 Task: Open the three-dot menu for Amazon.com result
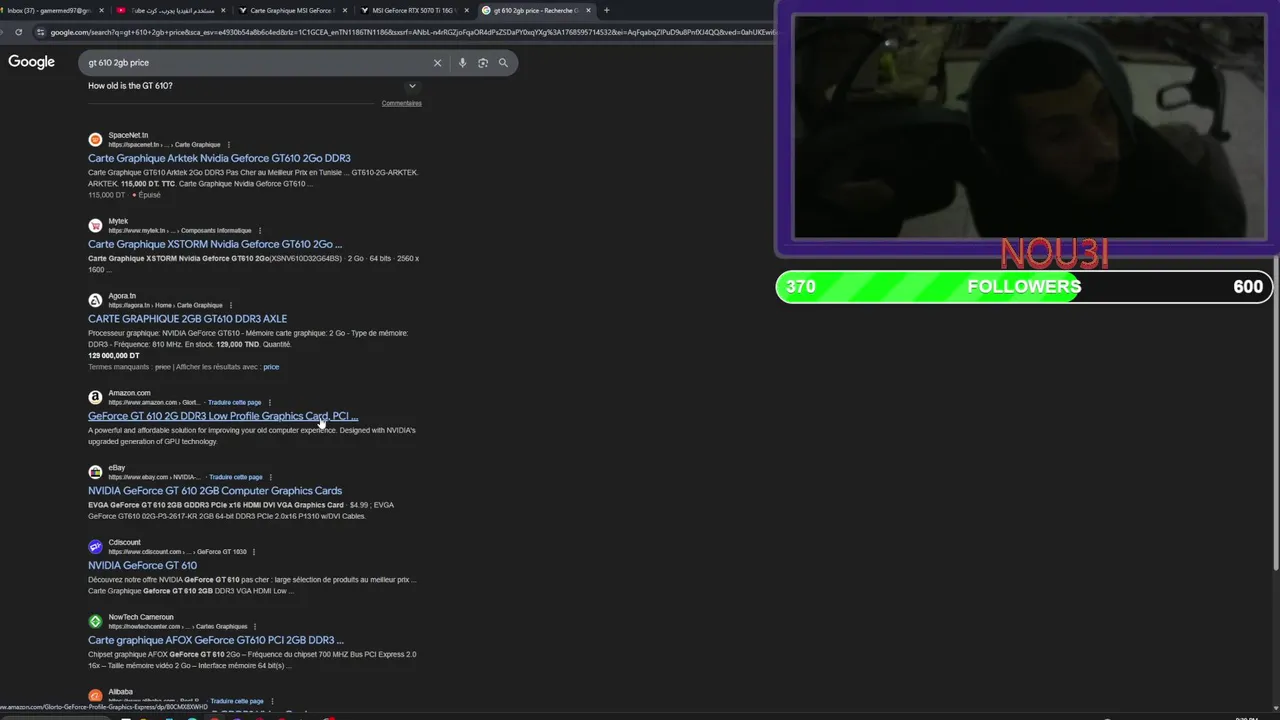(269, 402)
